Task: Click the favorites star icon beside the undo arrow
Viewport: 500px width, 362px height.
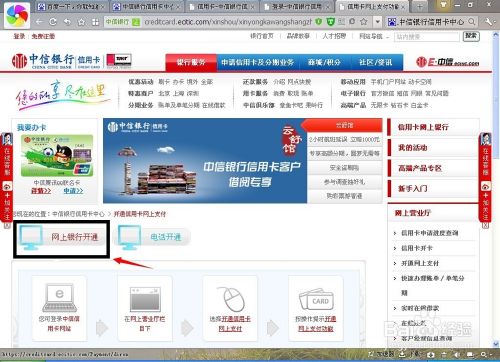Action: [81, 22]
